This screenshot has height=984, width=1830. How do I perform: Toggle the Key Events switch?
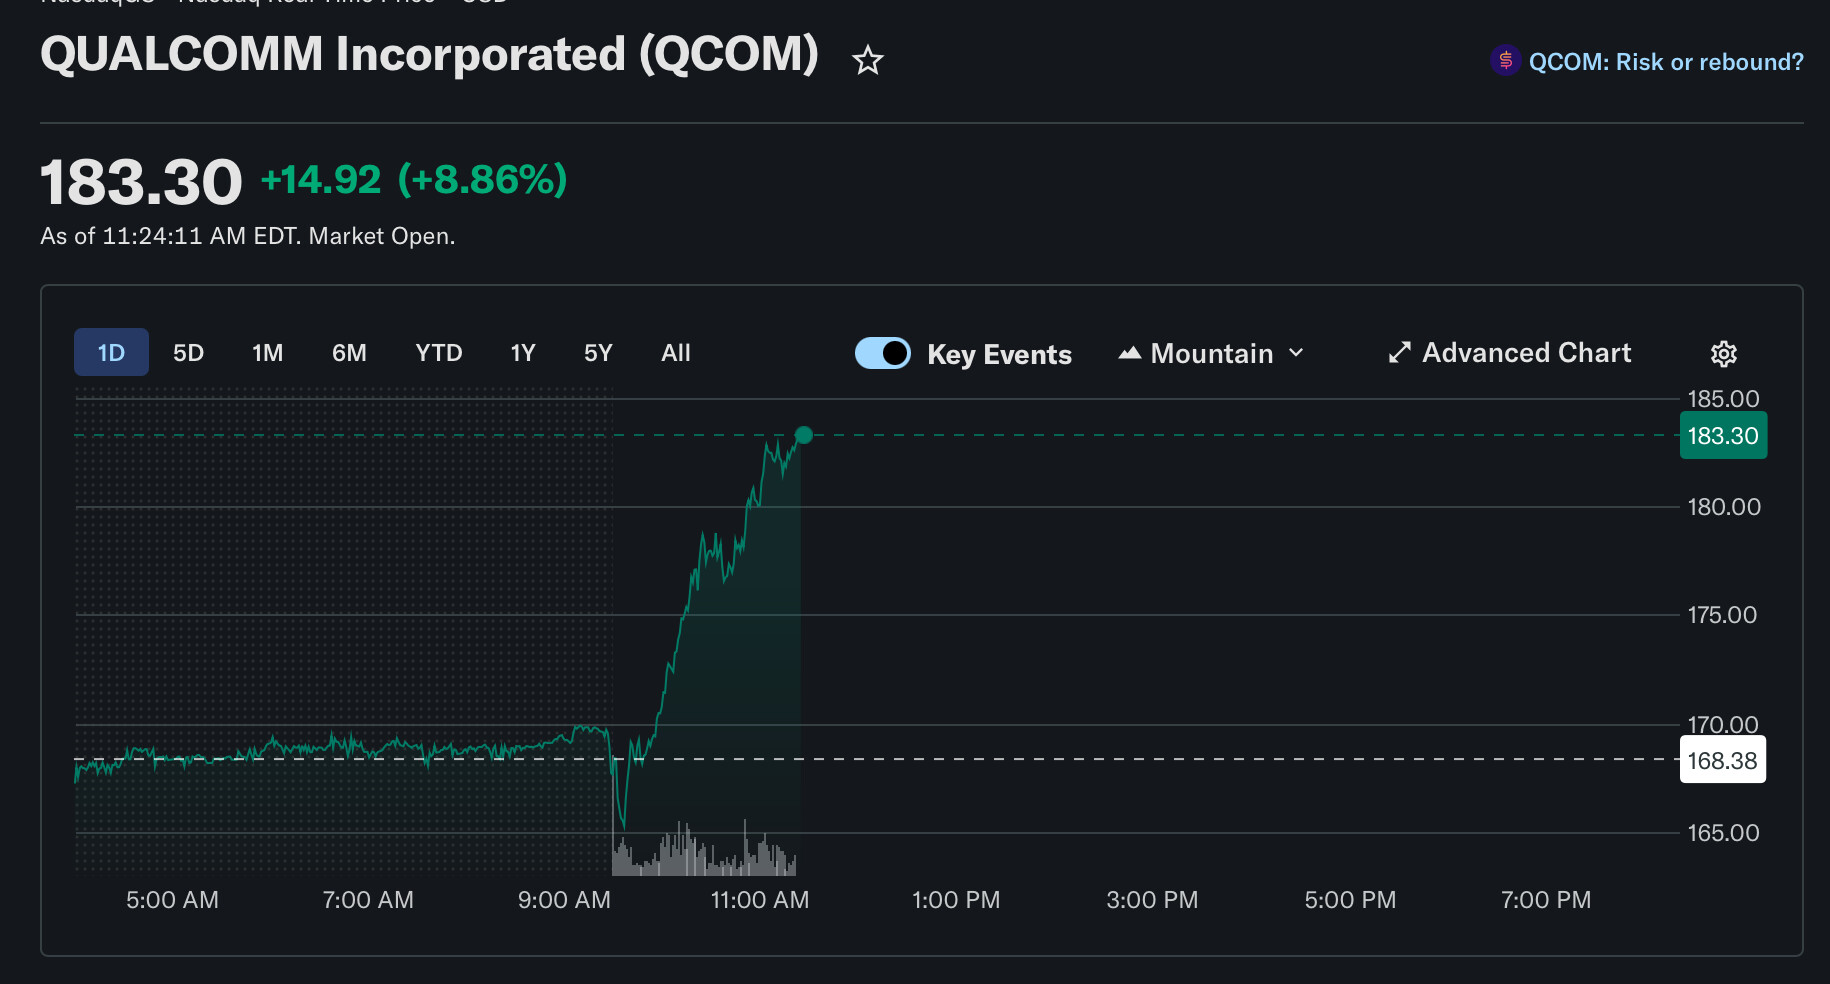[x=882, y=353]
